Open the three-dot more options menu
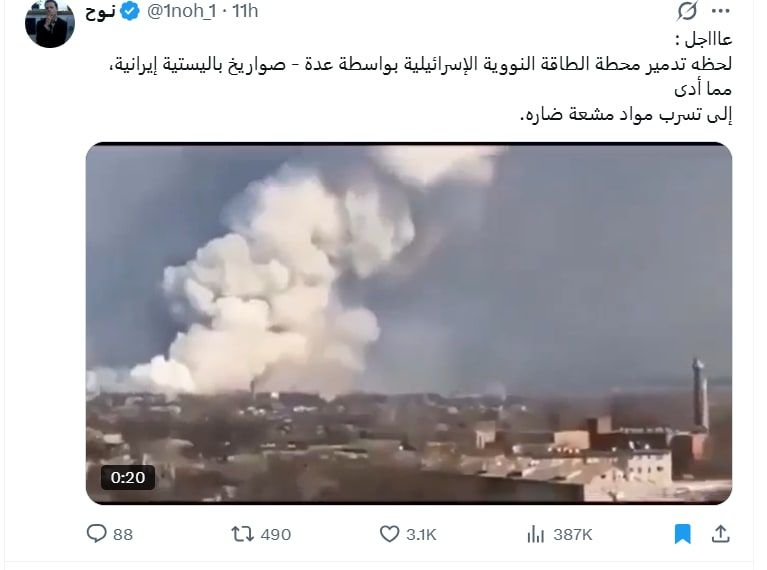The width and height of the screenshot is (767, 570). pos(721,11)
